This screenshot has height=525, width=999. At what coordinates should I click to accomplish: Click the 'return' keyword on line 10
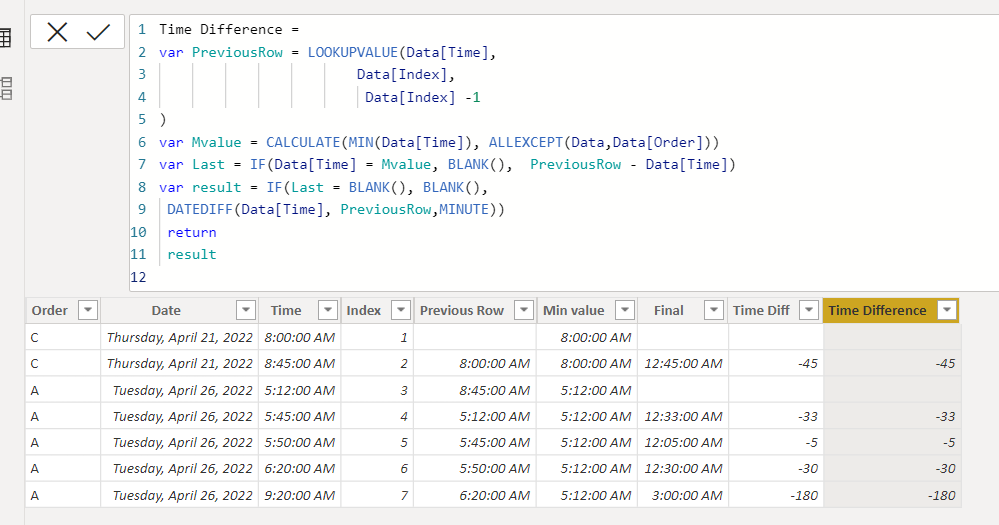point(192,232)
